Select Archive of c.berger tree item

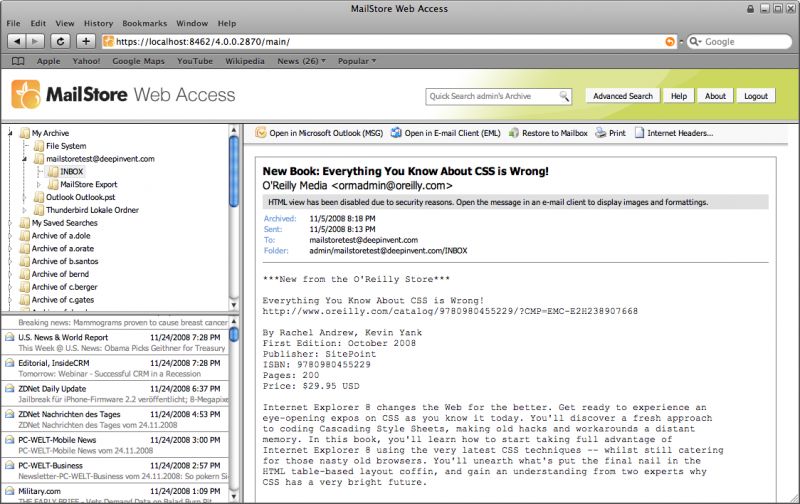click(x=64, y=287)
